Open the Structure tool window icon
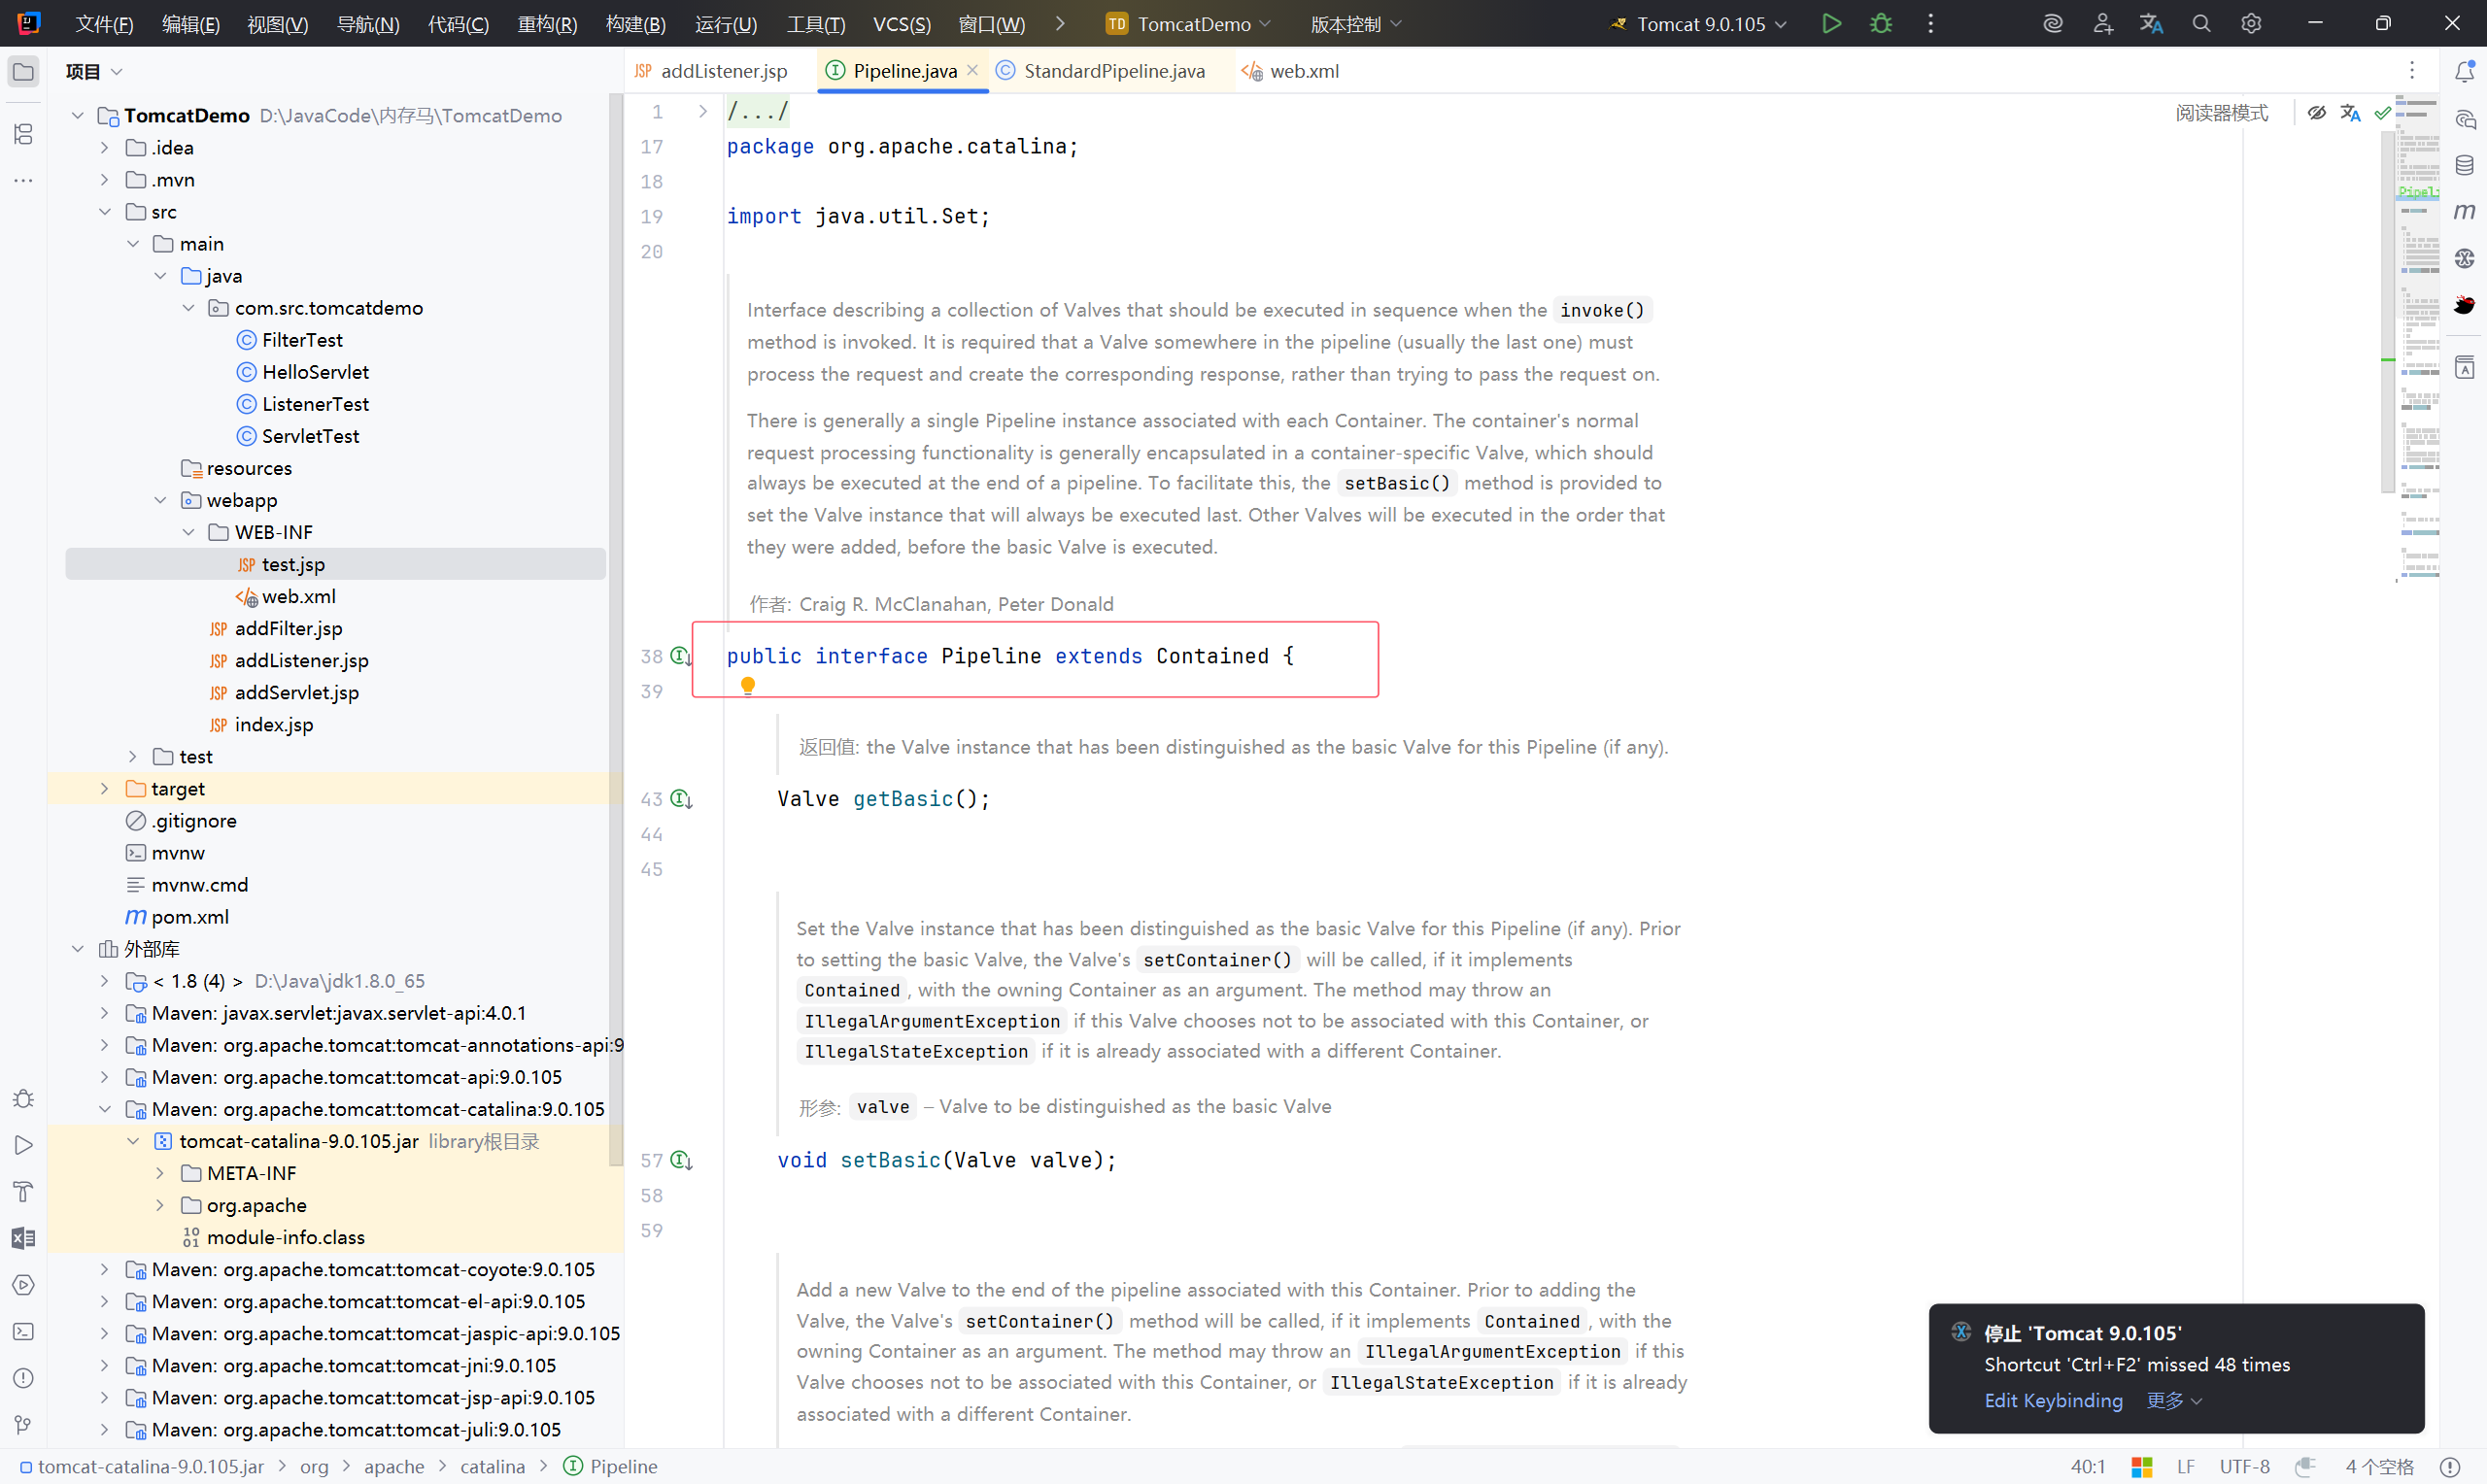 click(x=23, y=133)
